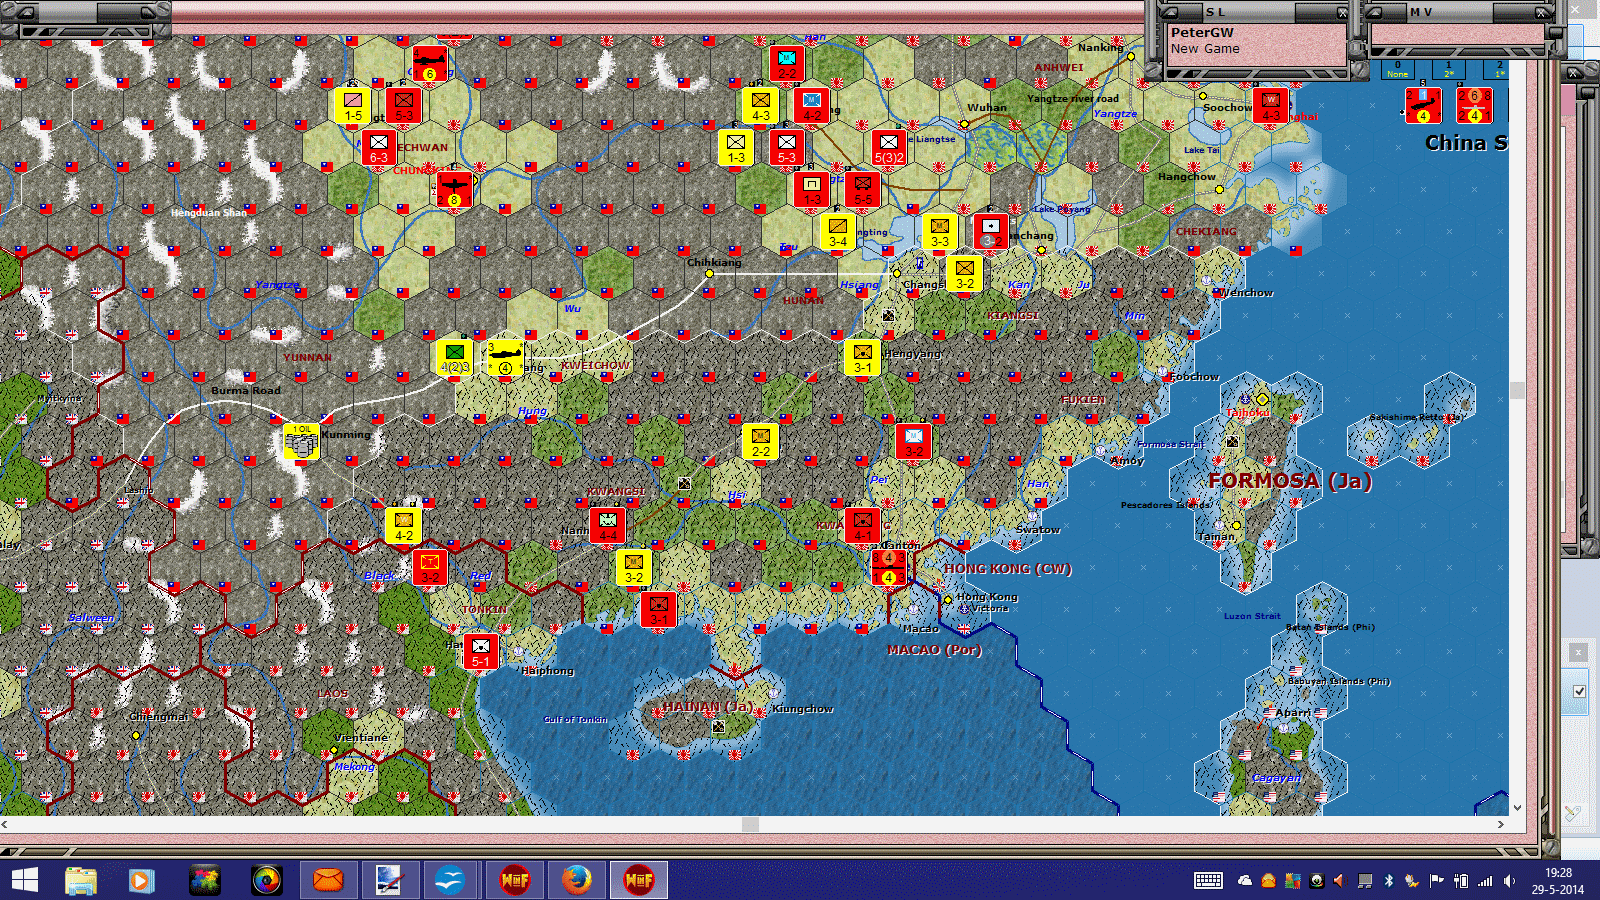Select the red 4-4 unit at Nanning
The height and width of the screenshot is (900, 1600).
point(608,526)
